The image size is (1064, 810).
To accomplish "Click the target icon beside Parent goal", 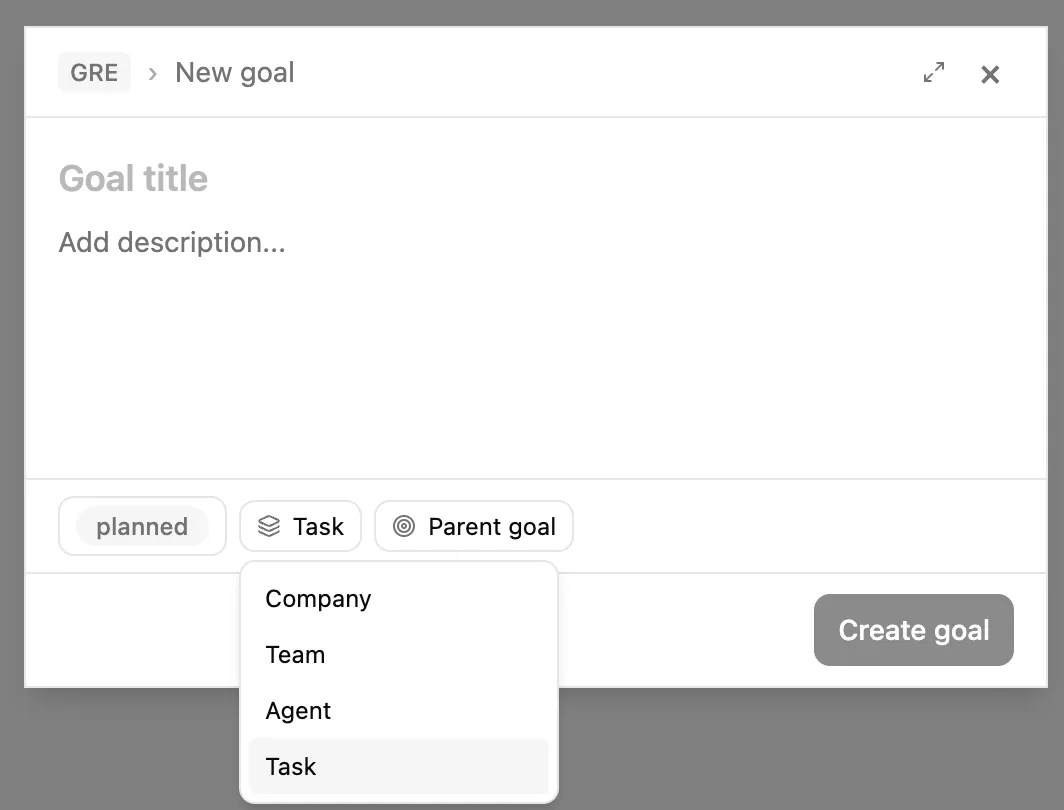I will coord(404,526).
